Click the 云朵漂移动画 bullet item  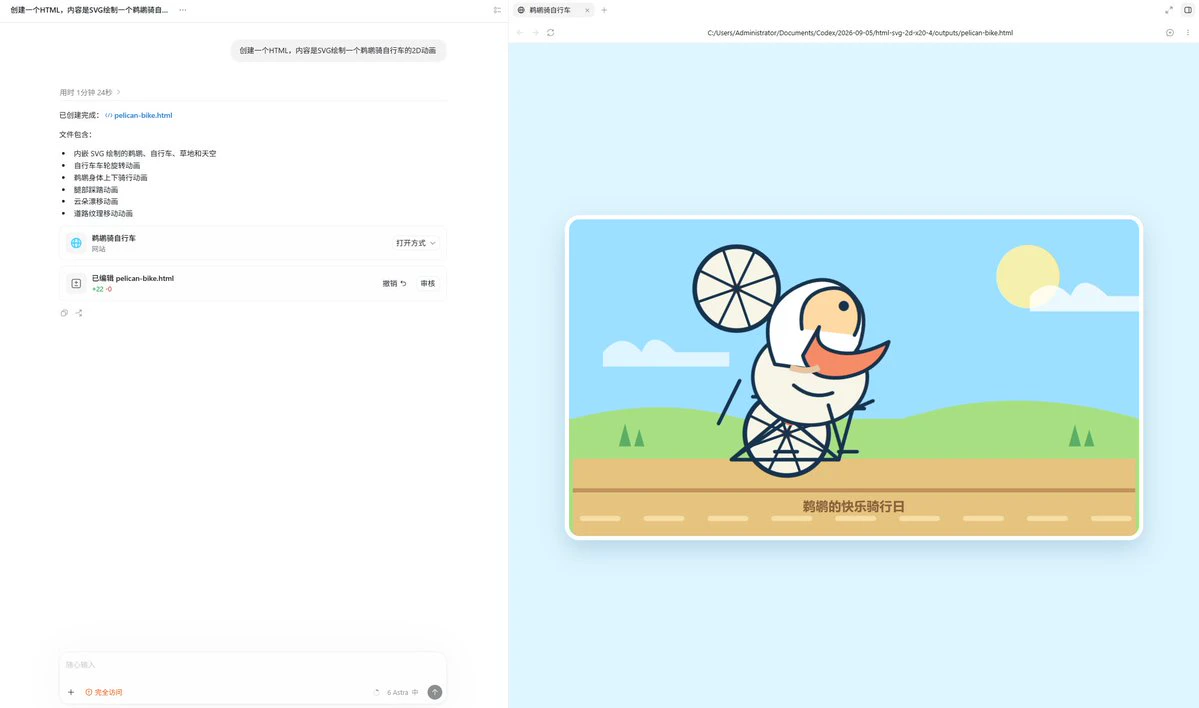(x=96, y=201)
